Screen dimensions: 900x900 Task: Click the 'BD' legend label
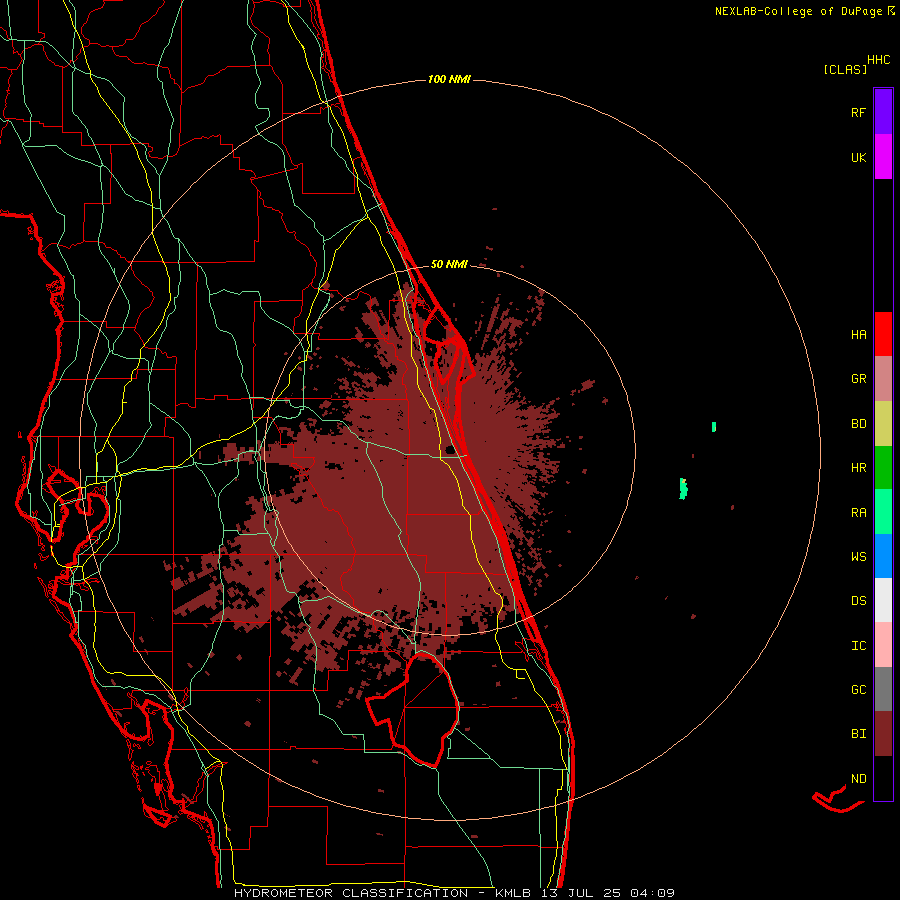[858, 424]
